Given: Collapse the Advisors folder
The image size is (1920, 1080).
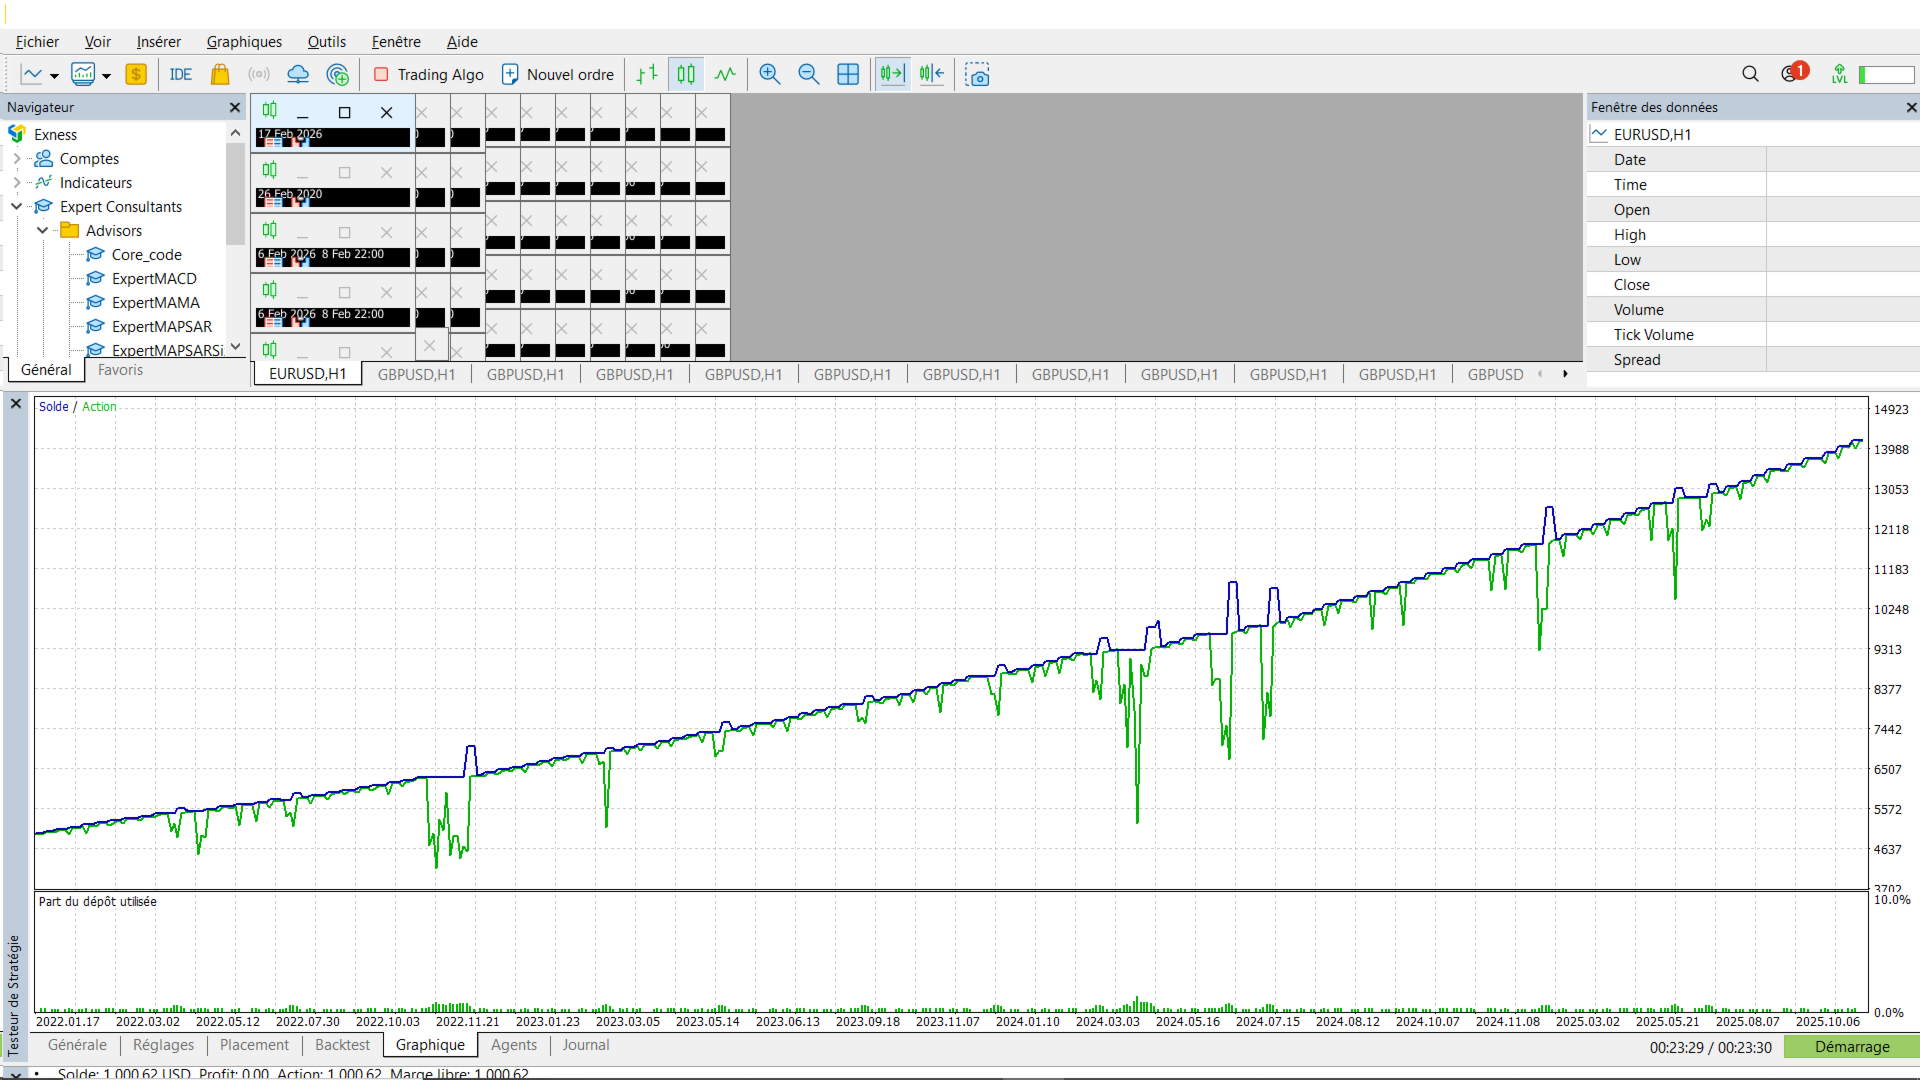Looking at the screenshot, I should 43,230.
